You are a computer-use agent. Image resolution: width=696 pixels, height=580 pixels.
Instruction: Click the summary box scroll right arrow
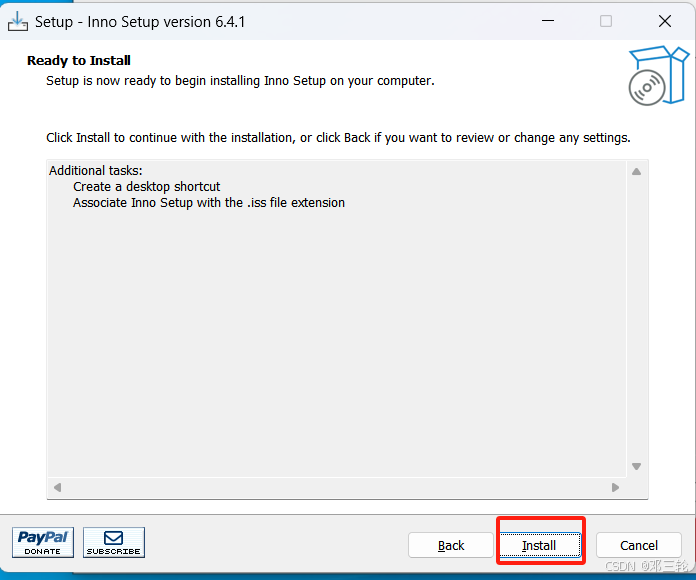click(x=615, y=487)
